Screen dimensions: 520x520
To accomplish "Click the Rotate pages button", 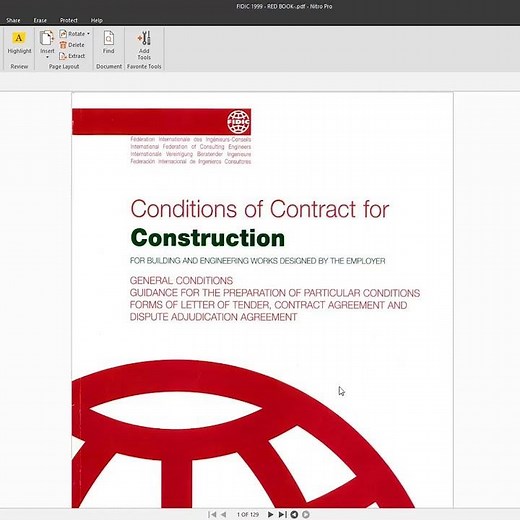I will (x=72, y=34).
